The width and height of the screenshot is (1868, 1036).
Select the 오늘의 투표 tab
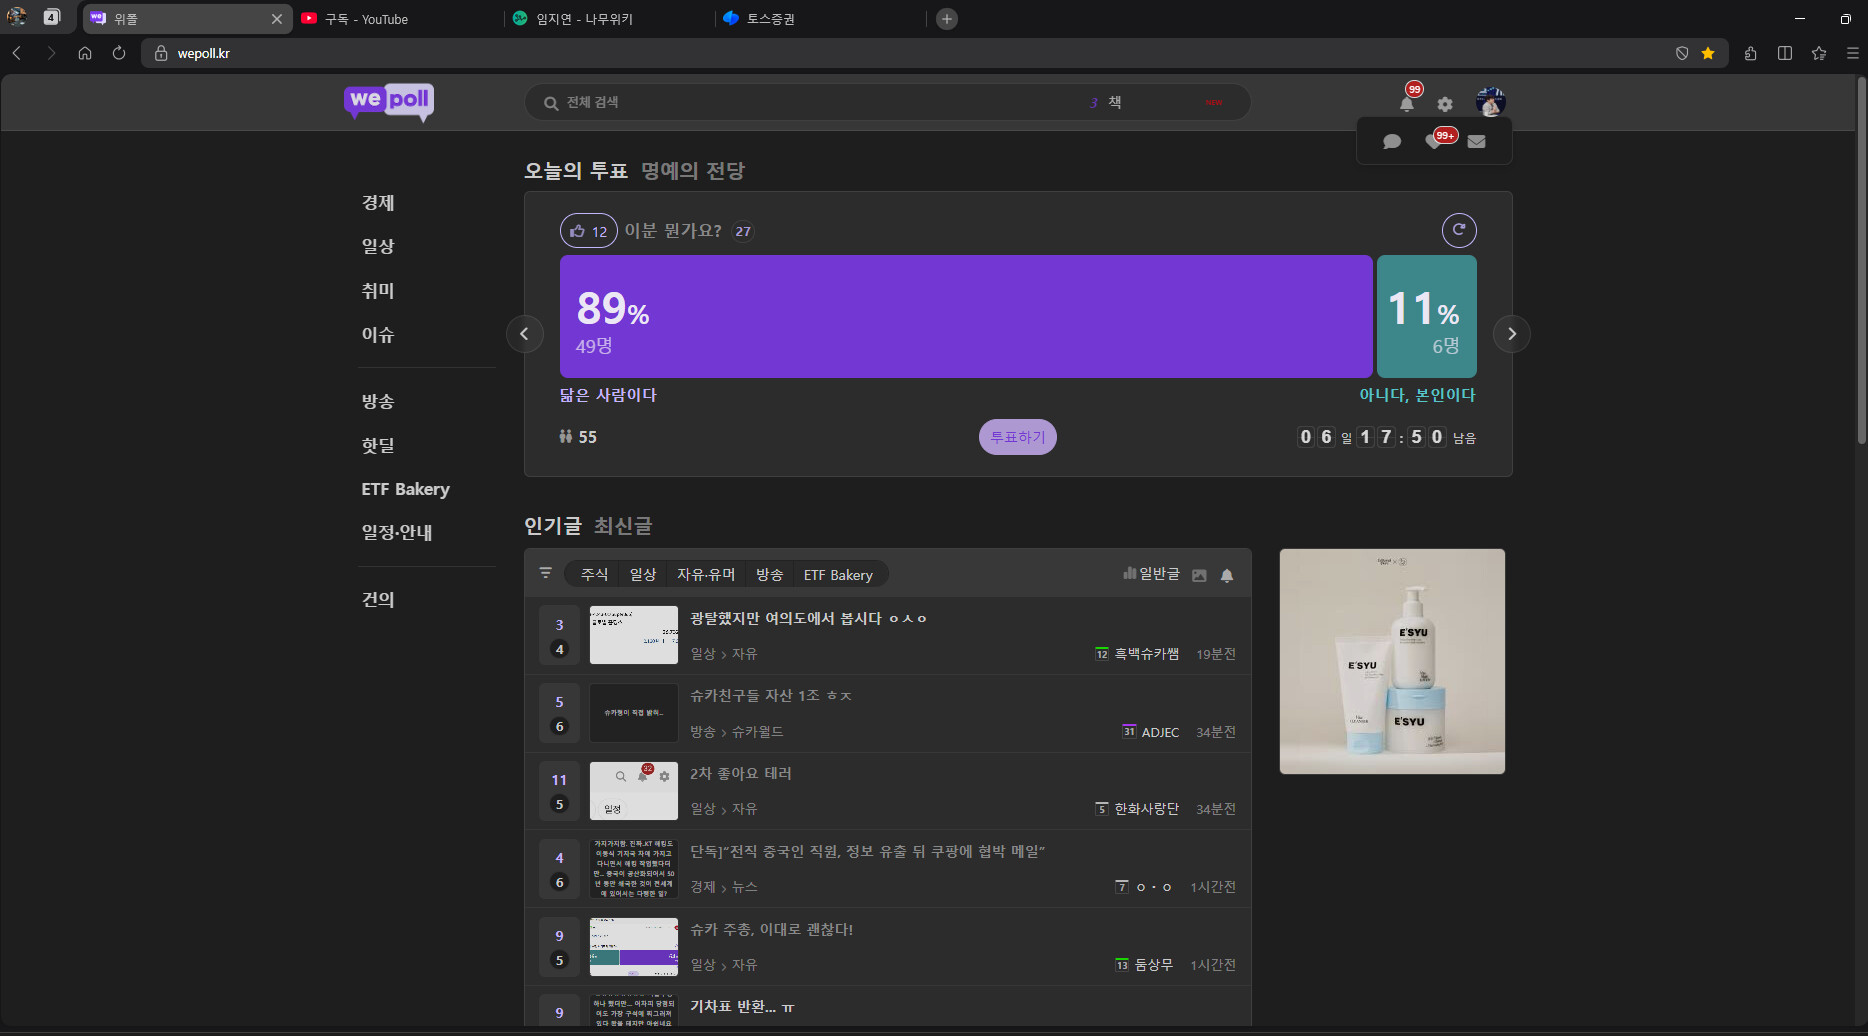point(576,171)
